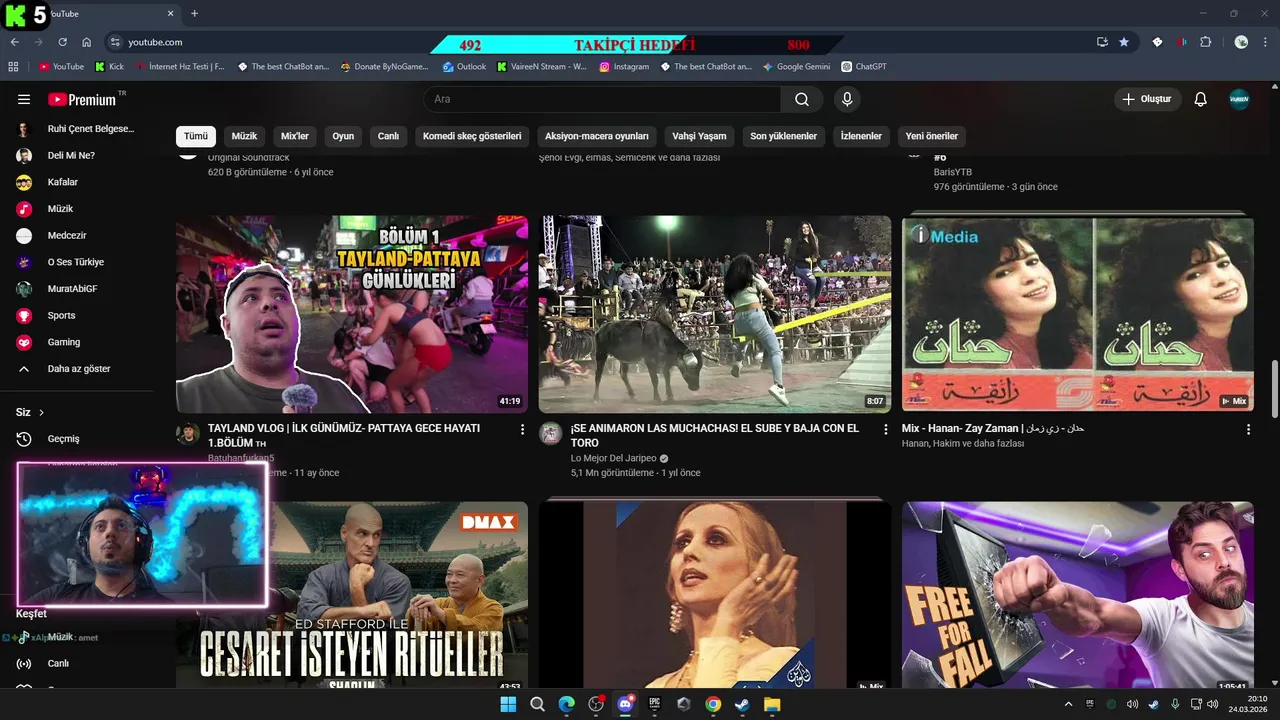The height and width of the screenshot is (720, 1280).
Task: Open more options for Hanan mix
Action: 1248,429
